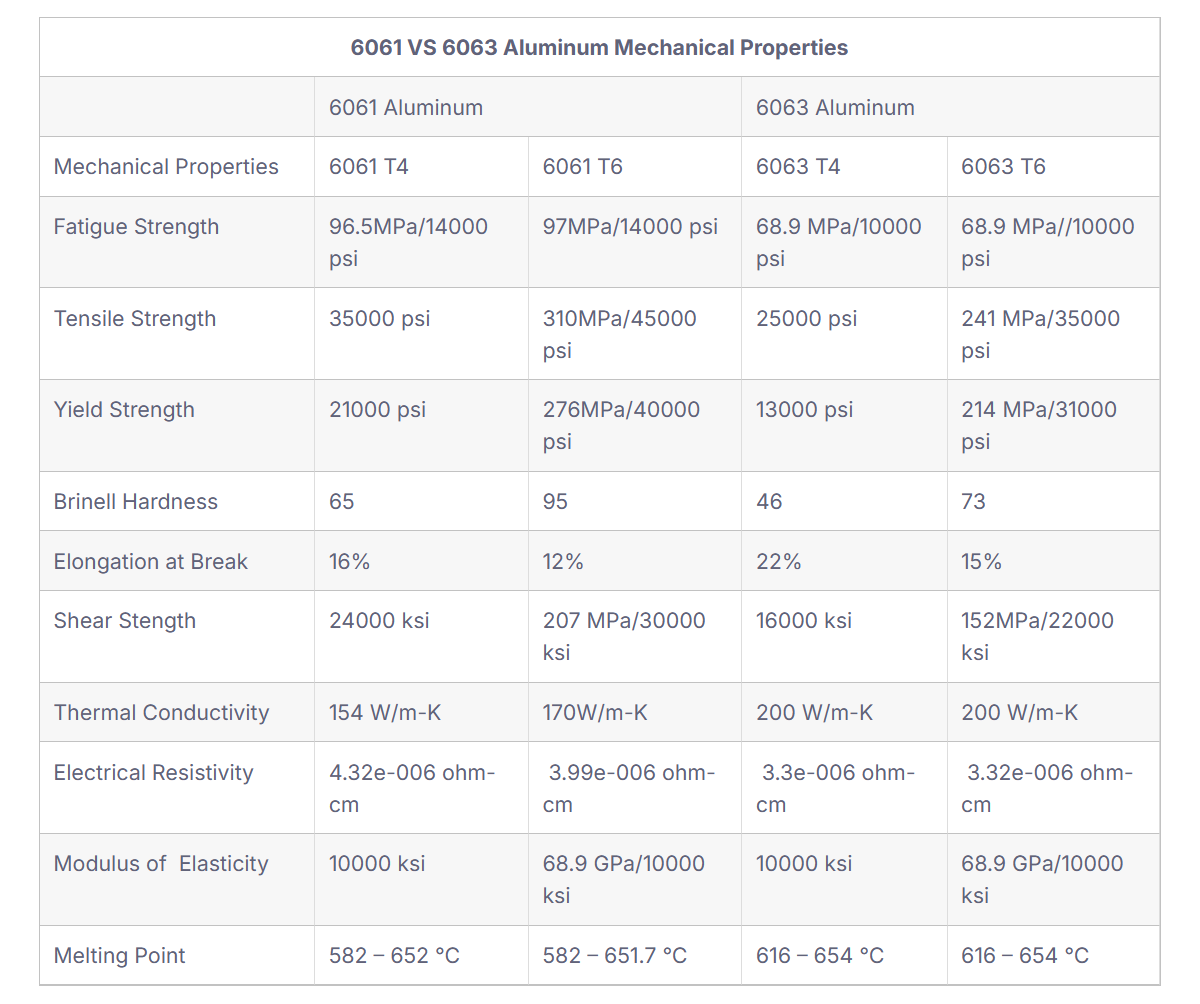The width and height of the screenshot is (1200, 1004).
Task: Select the '13000 psi' yield strength cell
Action: (804, 409)
